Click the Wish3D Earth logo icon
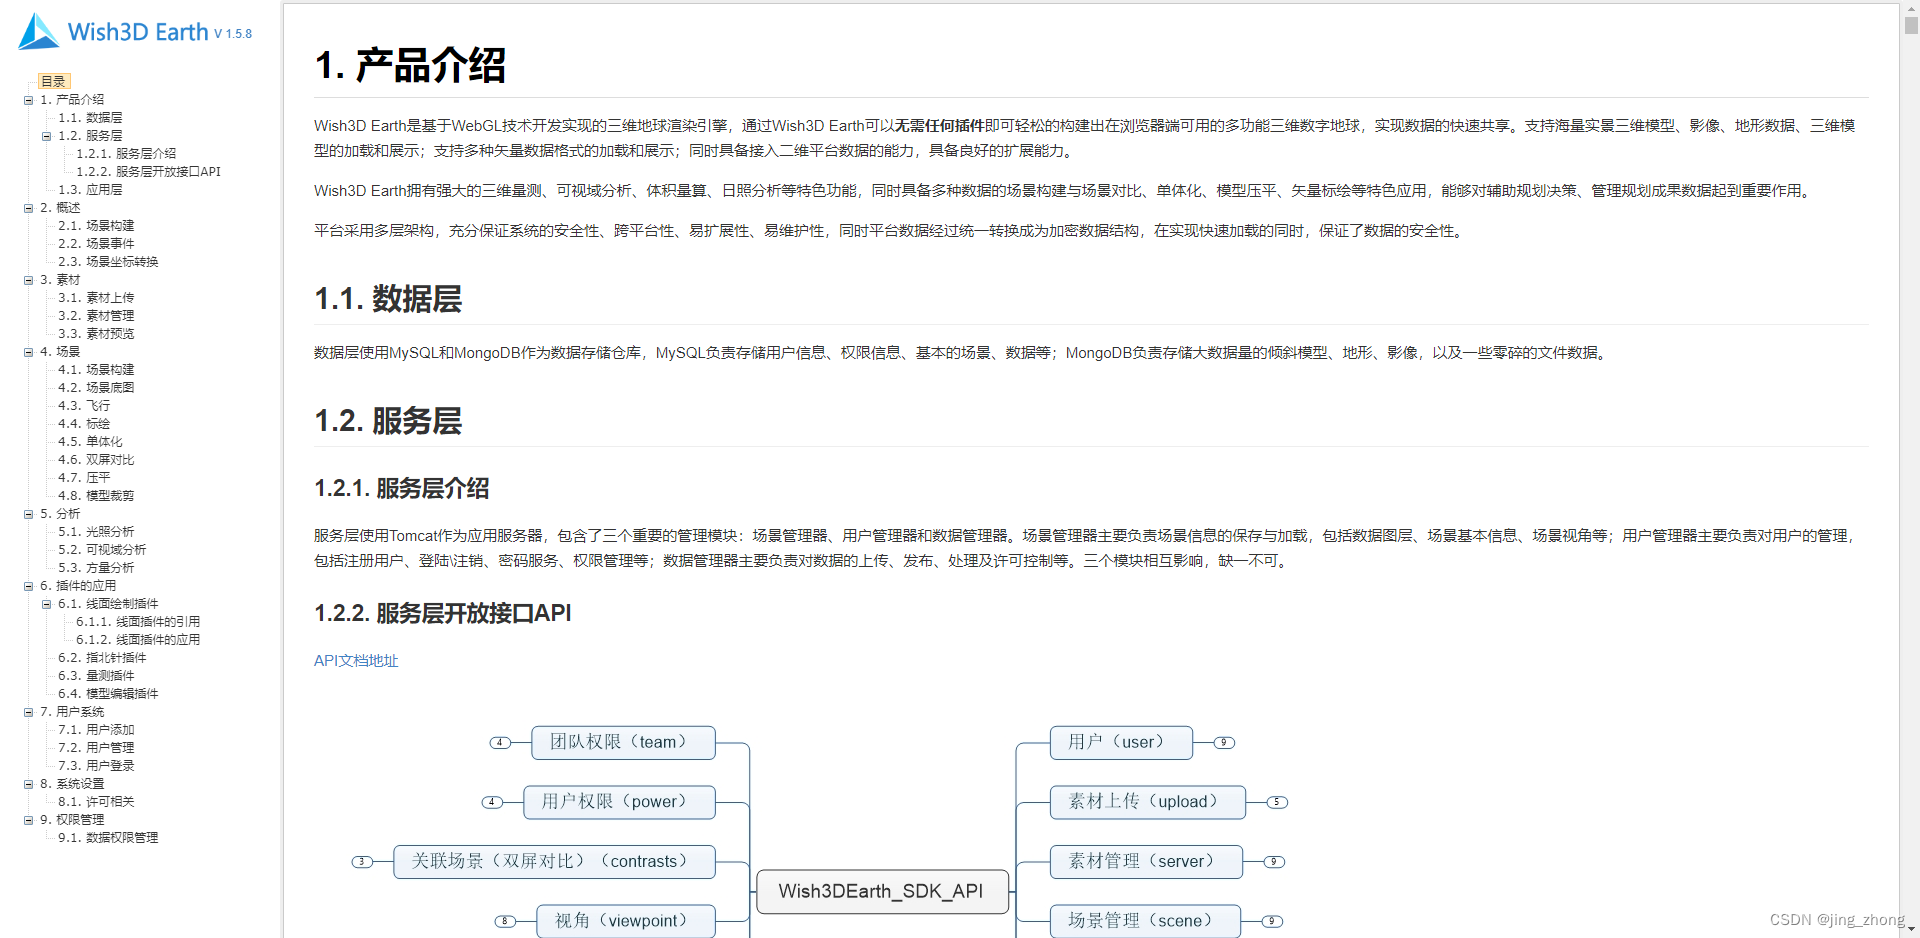Viewport: 1920px width, 938px height. coord(39,31)
